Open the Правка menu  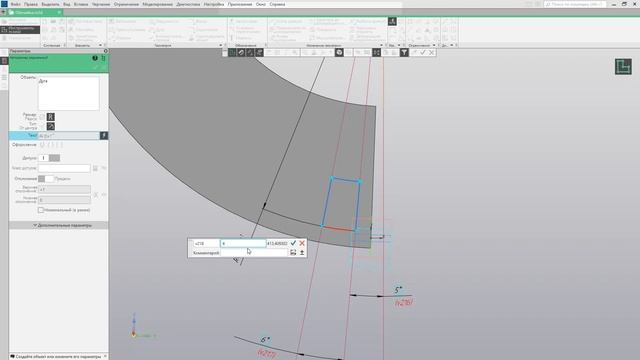31,4
